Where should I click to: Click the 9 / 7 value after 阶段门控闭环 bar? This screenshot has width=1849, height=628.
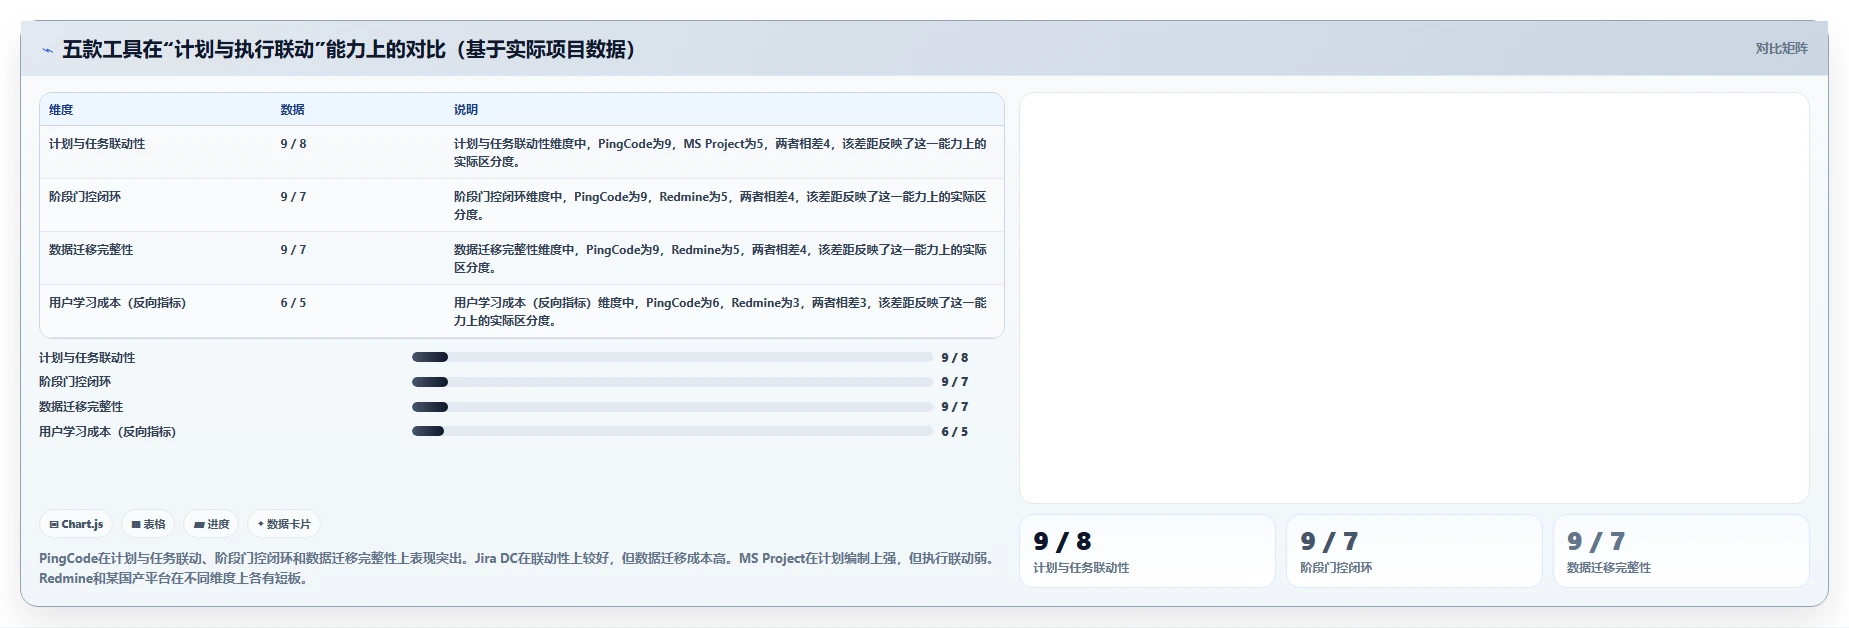click(x=955, y=382)
